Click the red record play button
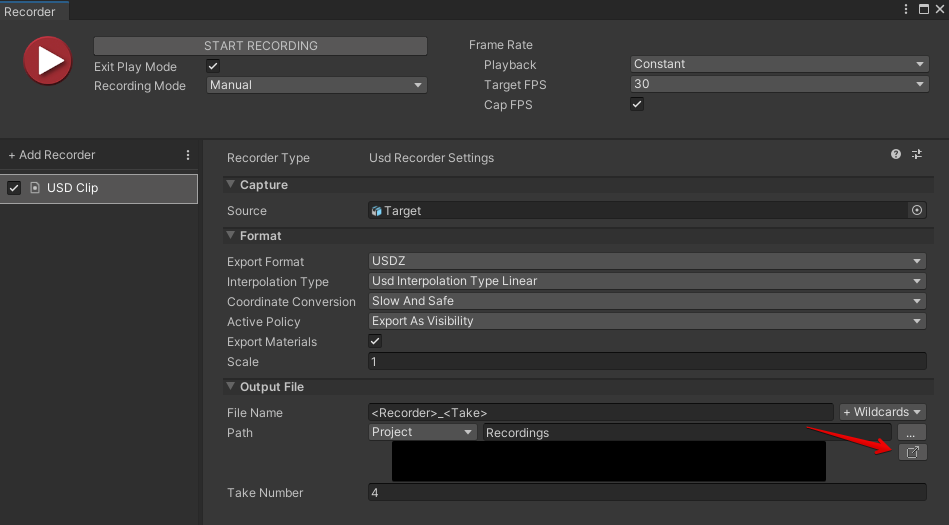This screenshot has height=525, width=949. (48, 61)
